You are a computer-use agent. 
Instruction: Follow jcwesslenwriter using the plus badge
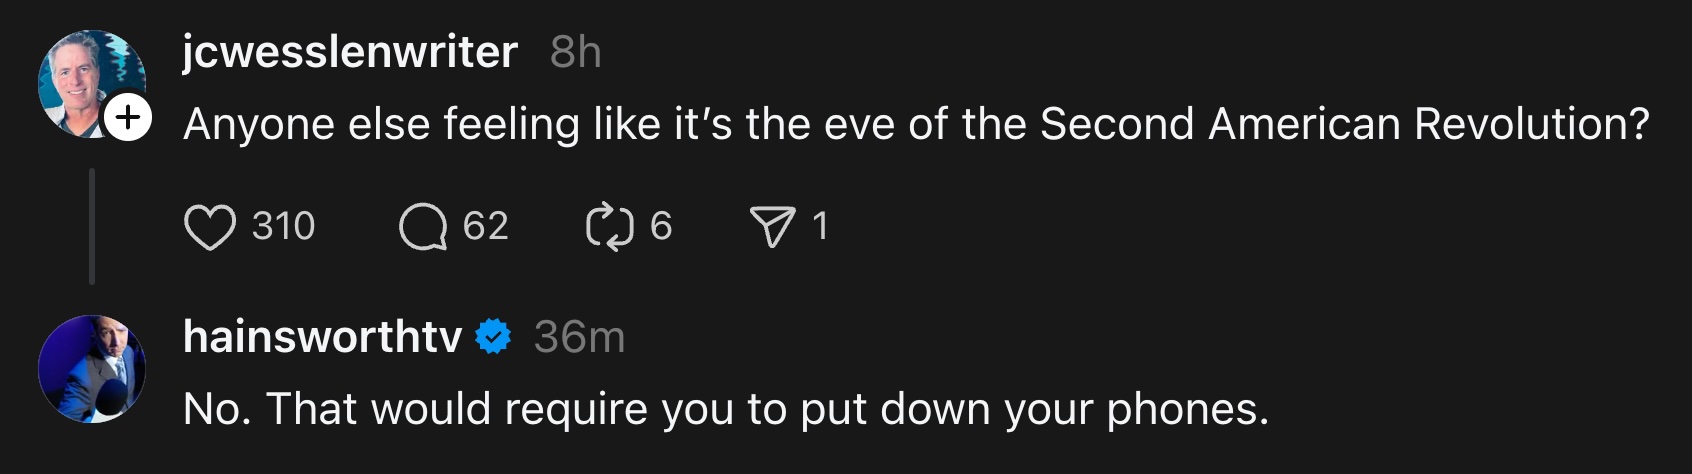128,118
